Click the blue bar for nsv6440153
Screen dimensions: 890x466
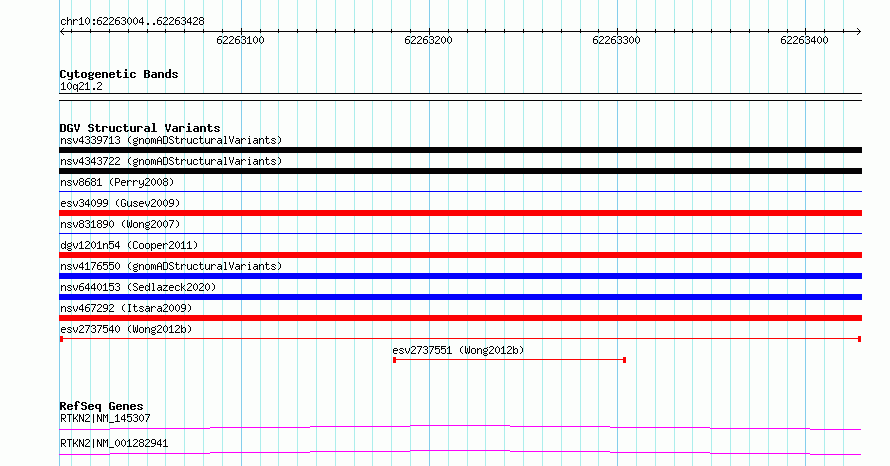tap(460, 297)
